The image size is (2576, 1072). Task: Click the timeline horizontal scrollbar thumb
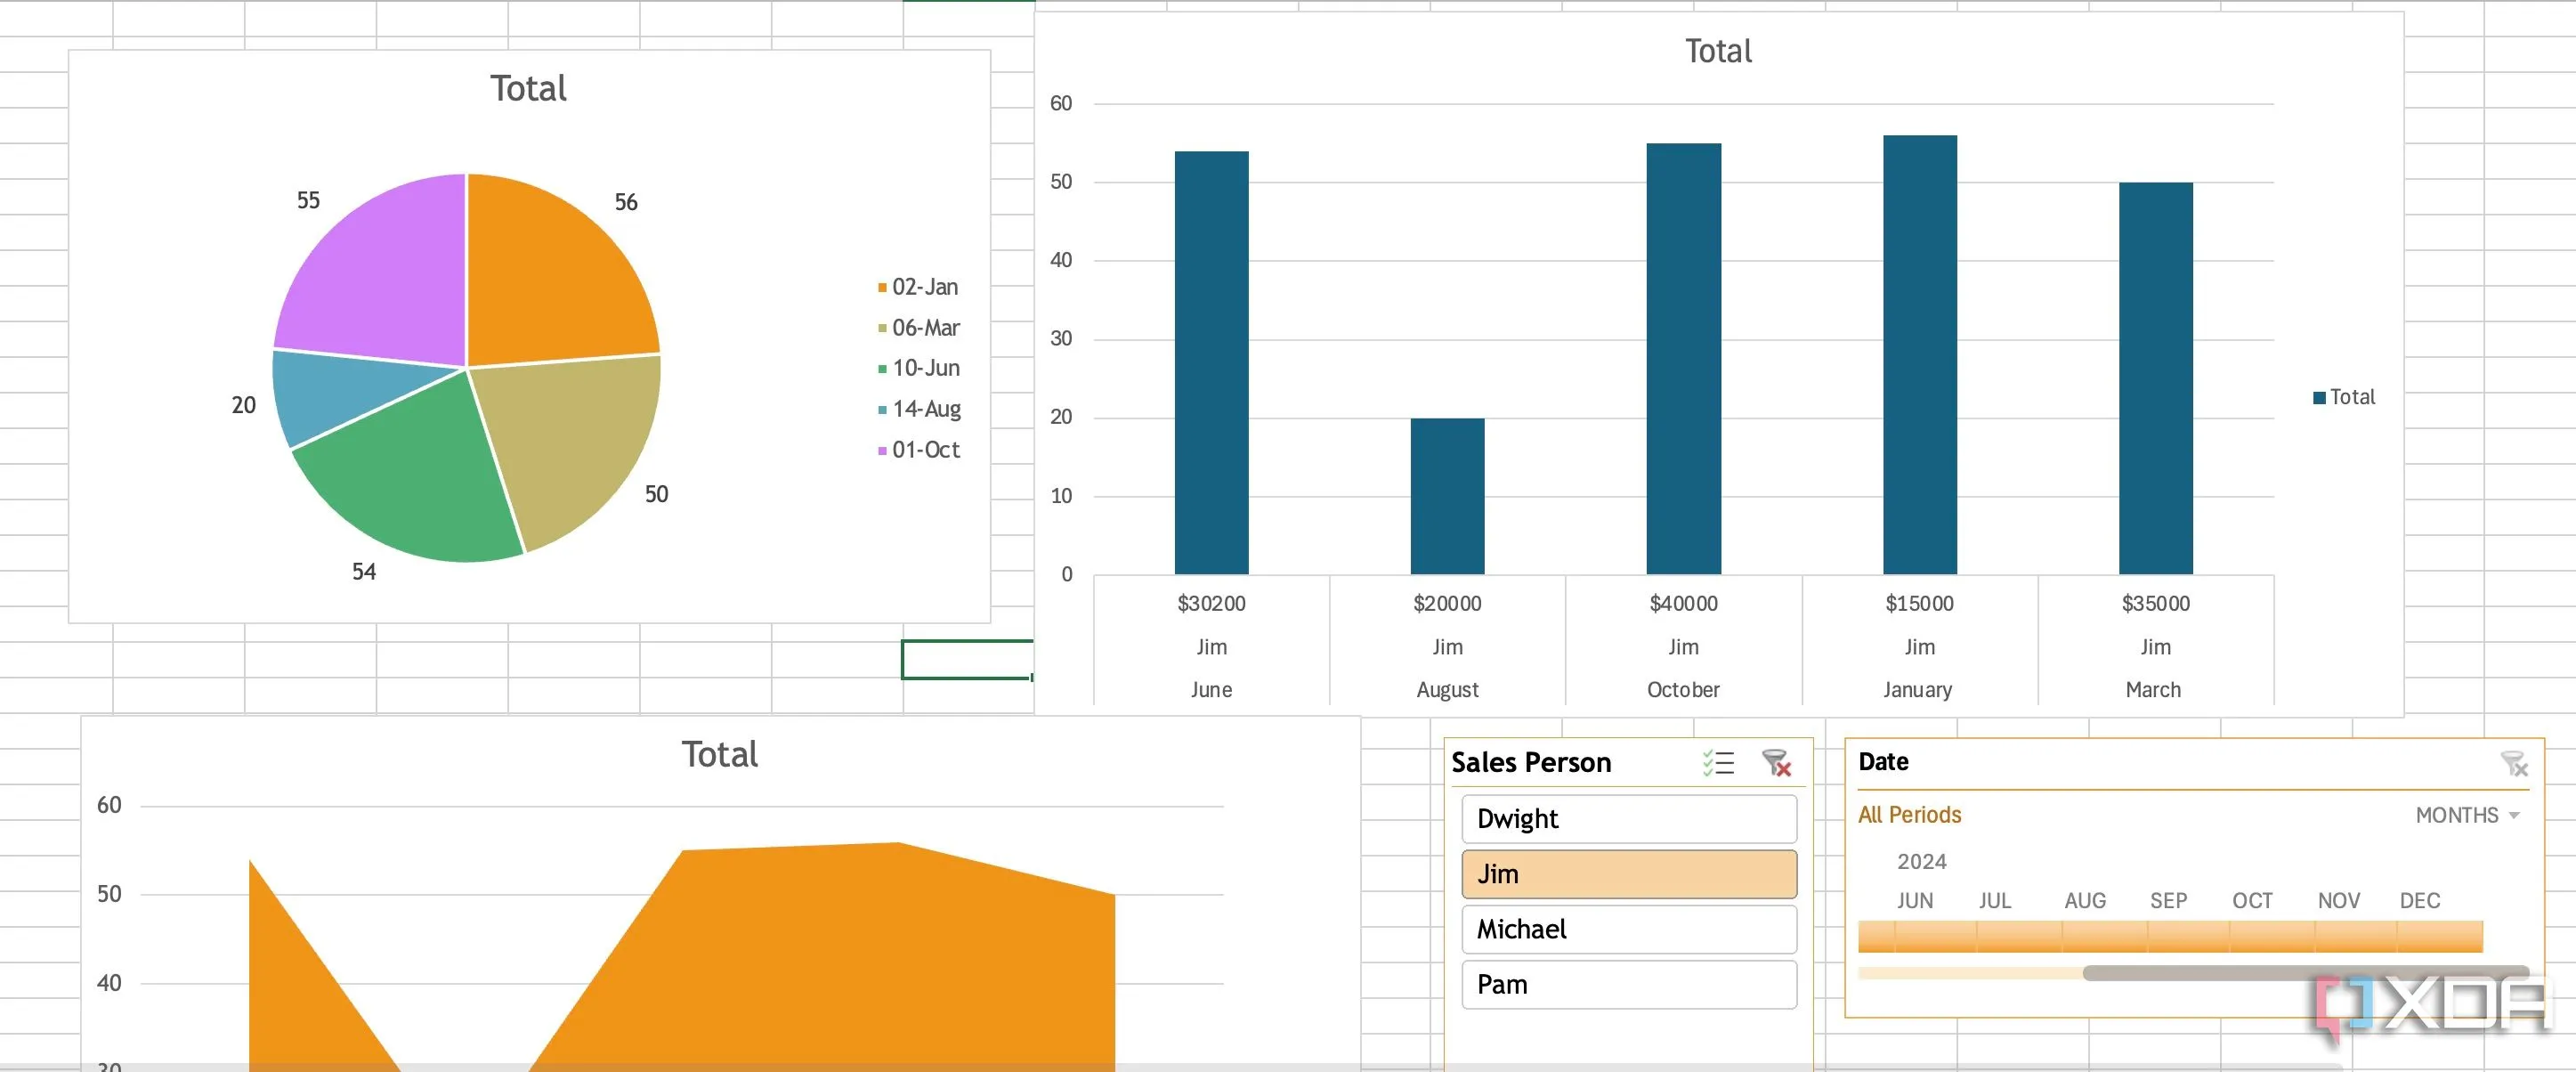pos(2305,973)
